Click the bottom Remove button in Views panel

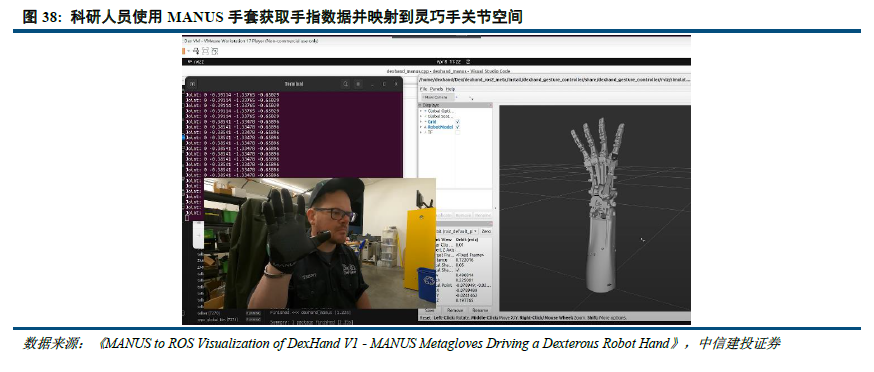pyautogui.click(x=454, y=310)
